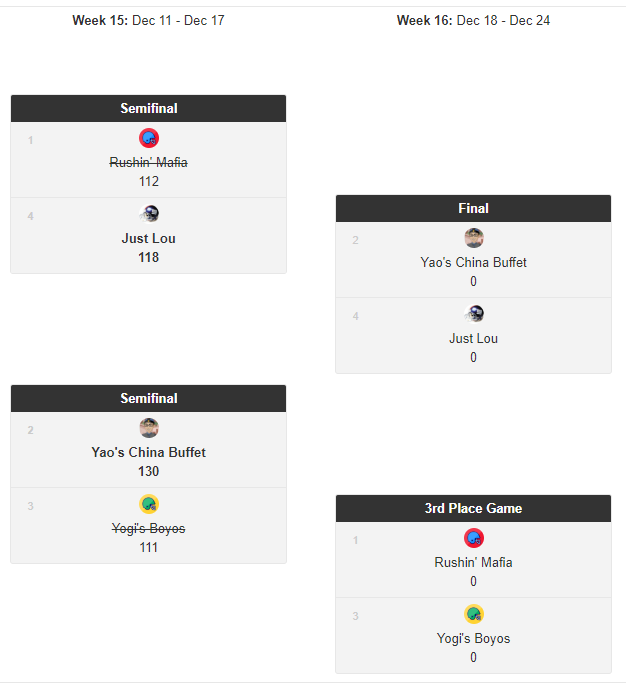Image resolution: width=626 pixels, height=690 pixels.
Task: Click Yogi's Boyos helmet in 3rd Place Game
Action: [x=474, y=614]
